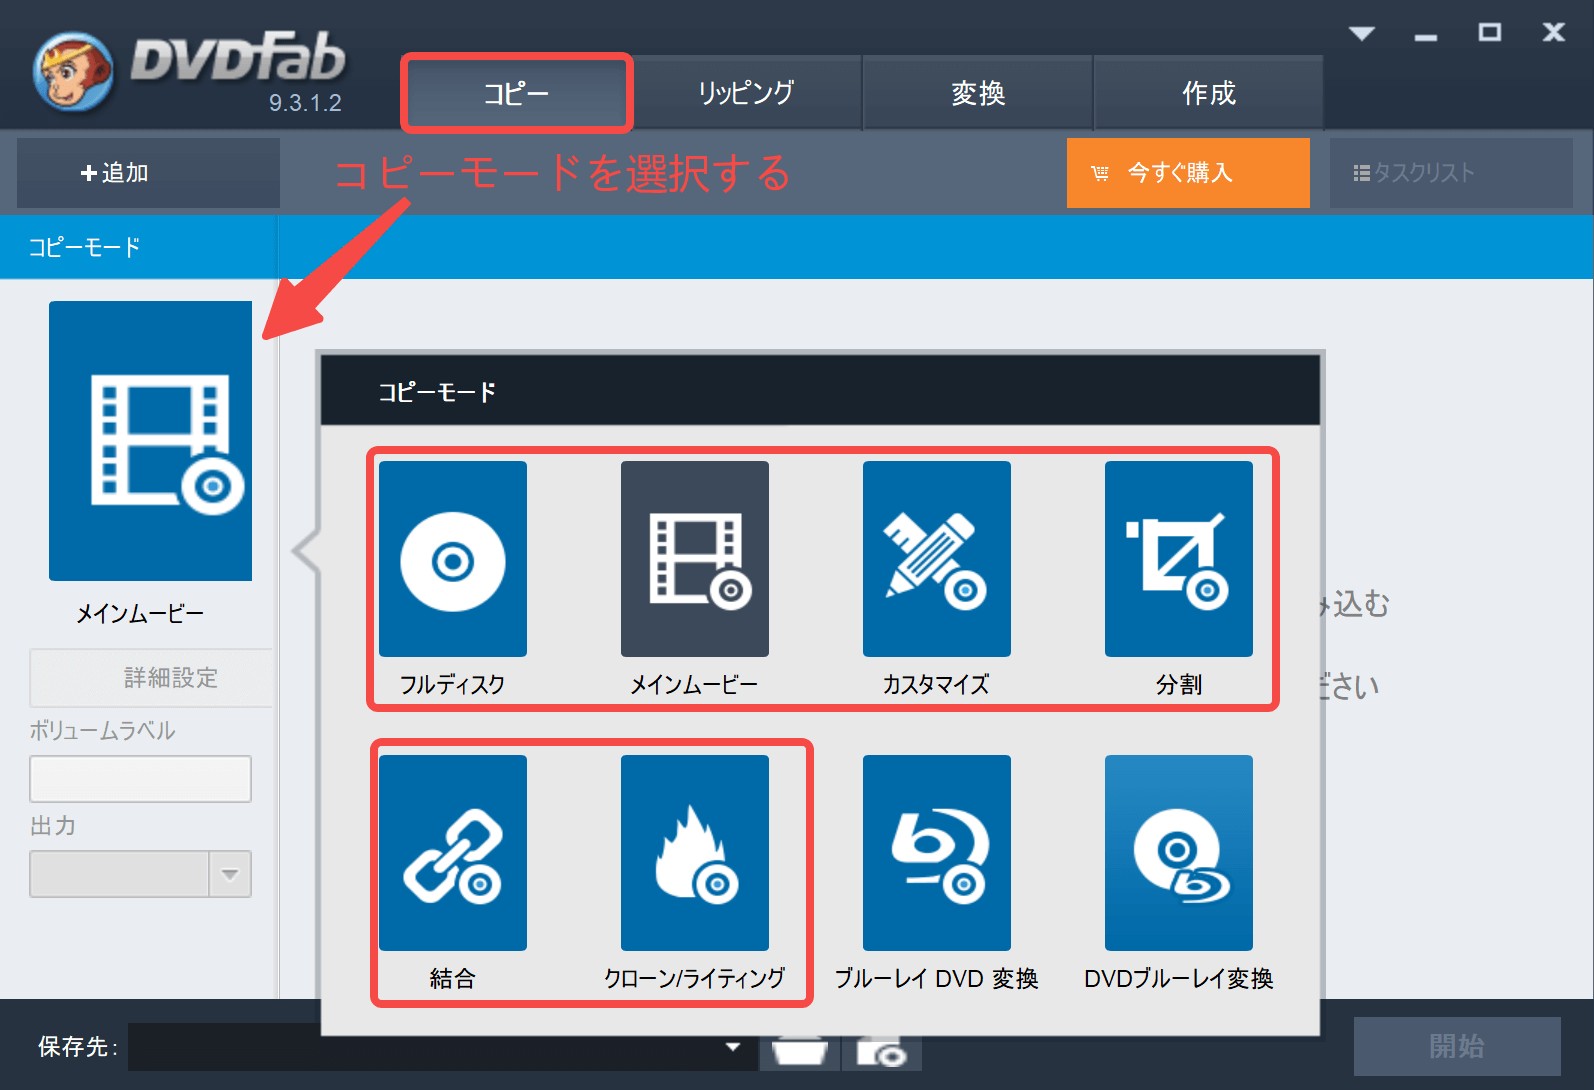This screenshot has width=1594, height=1090.
Task: Open the folder browse icon beside 保存先
Action: 799,1052
